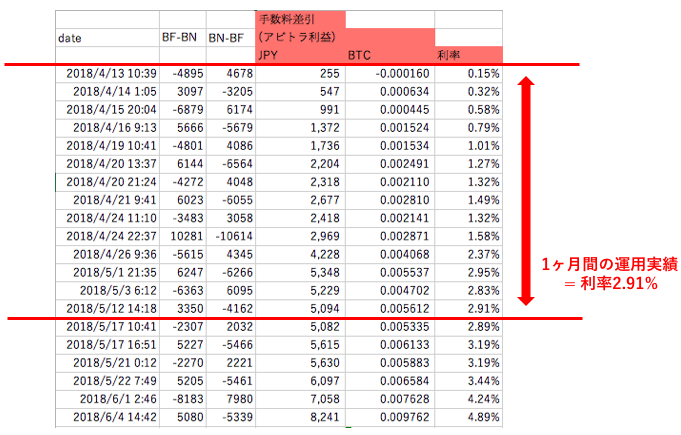Screen dimensions: 681x435
Task: Select date cell 2018/4/21 9:41
Action: click(107, 200)
